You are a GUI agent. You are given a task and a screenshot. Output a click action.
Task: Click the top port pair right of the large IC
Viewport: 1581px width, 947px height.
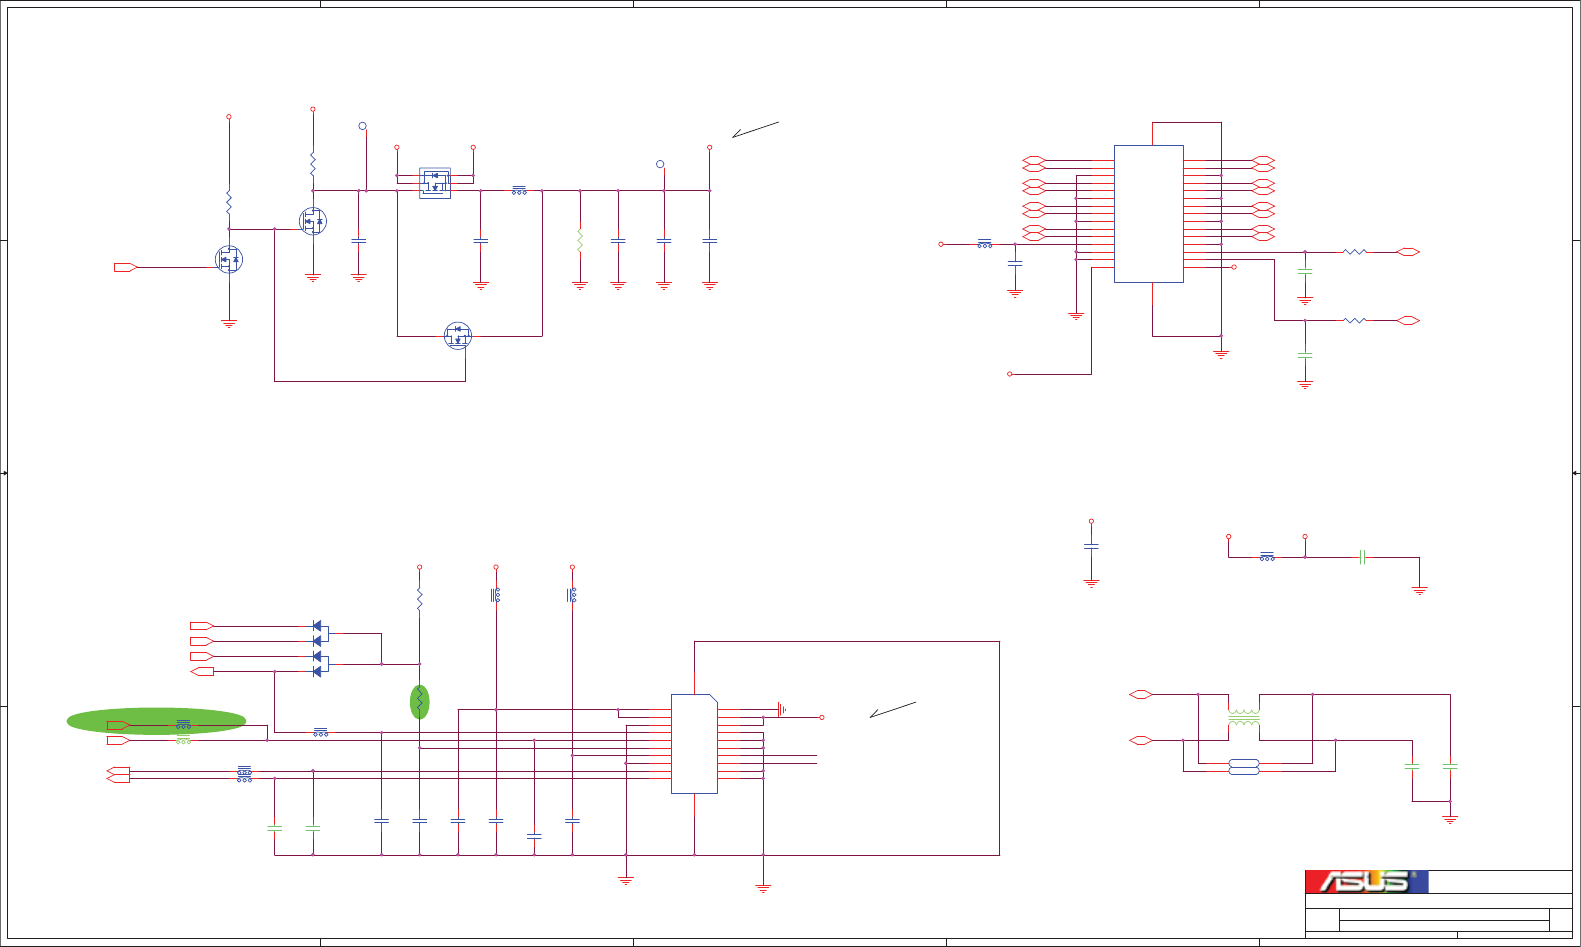tap(1263, 164)
